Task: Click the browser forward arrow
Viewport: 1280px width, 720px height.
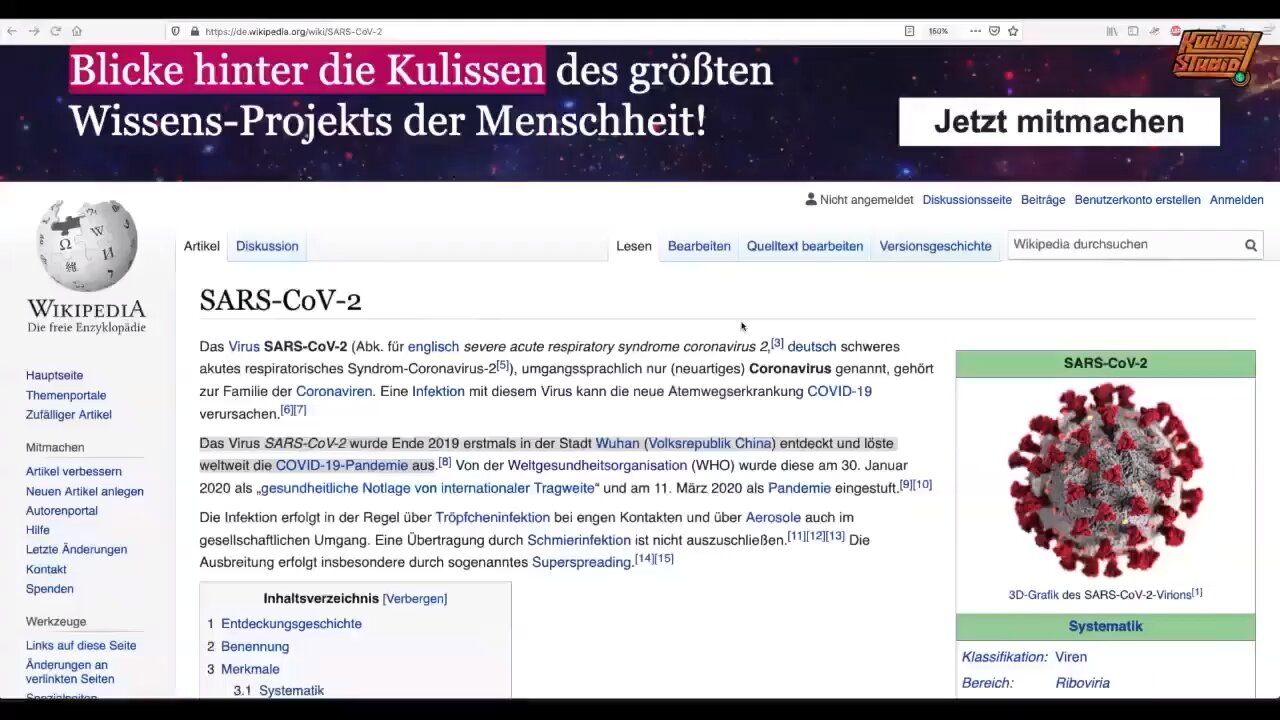Action: (x=33, y=31)
